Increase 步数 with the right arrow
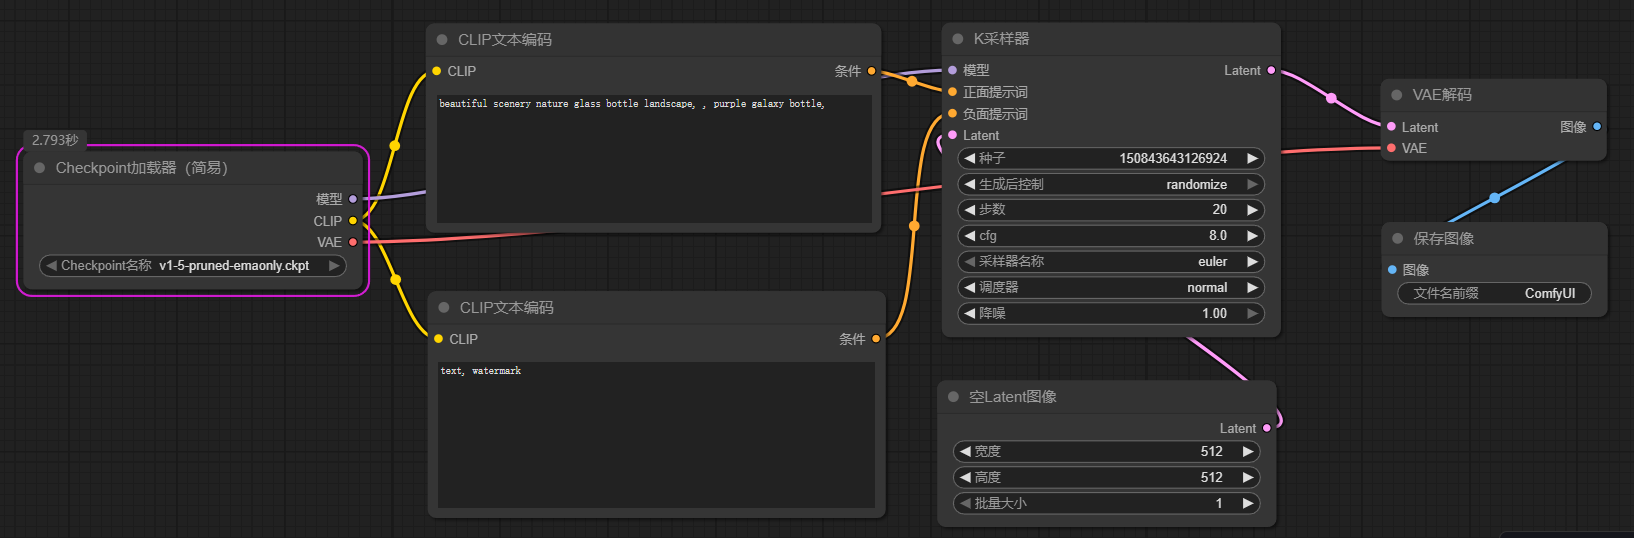Image resolution: width=1634 pixels, height=538 pixels. pyautogui.click(x=1252, y=210)
